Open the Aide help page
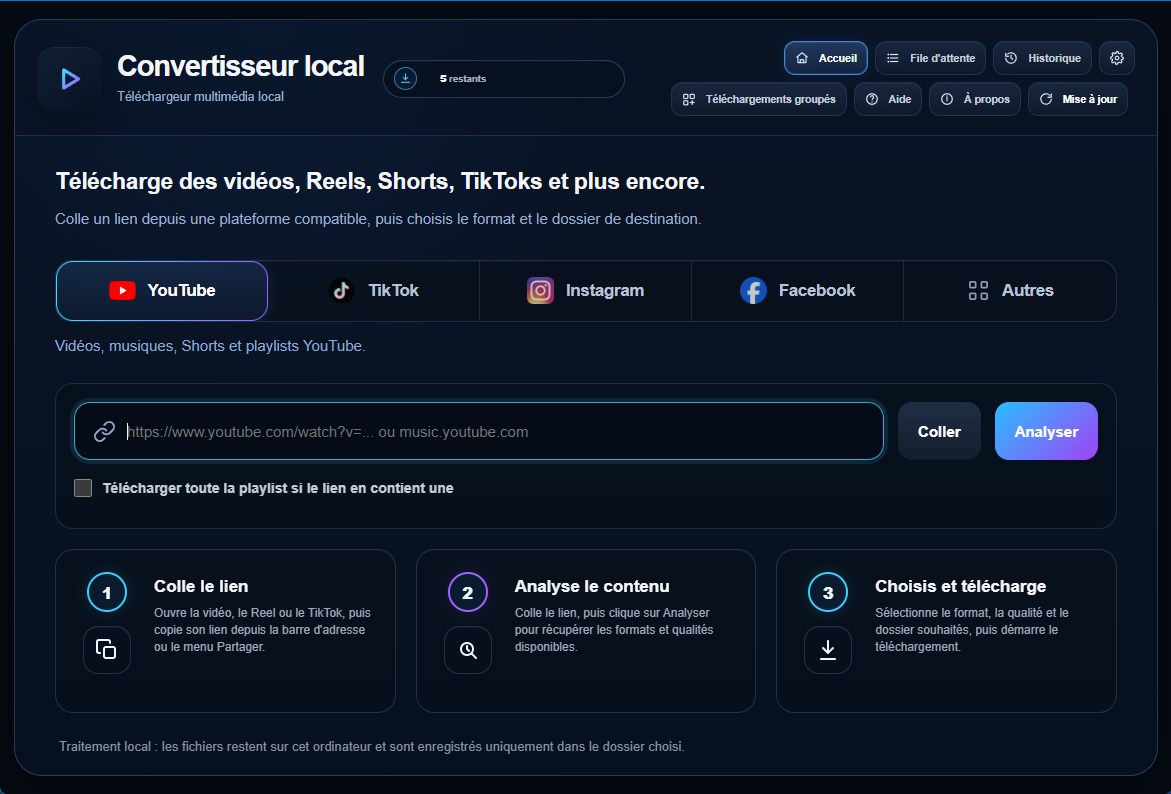 coord(888,99)
